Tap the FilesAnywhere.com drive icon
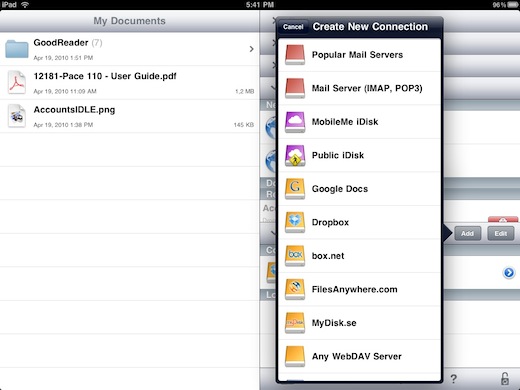The height and width of the screenshot is (390, 520). [295, 289]
